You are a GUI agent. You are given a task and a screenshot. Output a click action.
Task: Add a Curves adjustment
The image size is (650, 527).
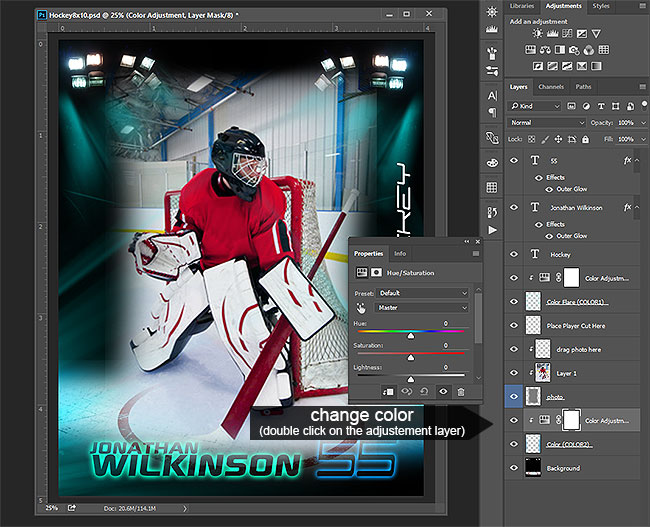pos(567,34)
